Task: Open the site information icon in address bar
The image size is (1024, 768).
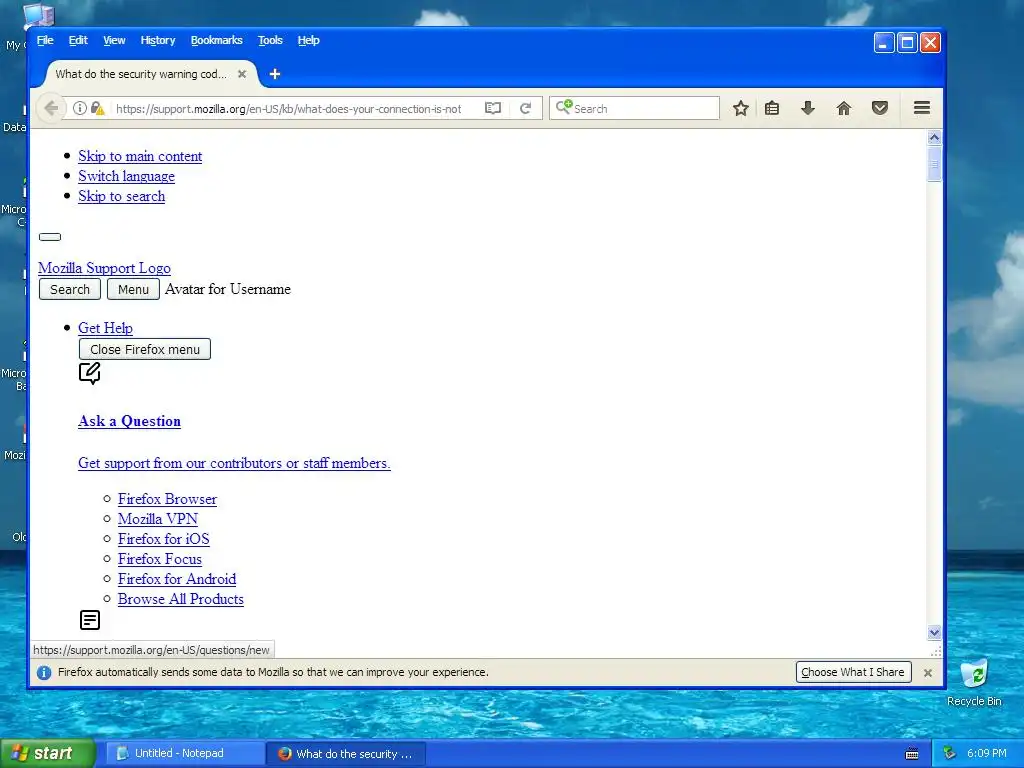Action: click(80, 108)
